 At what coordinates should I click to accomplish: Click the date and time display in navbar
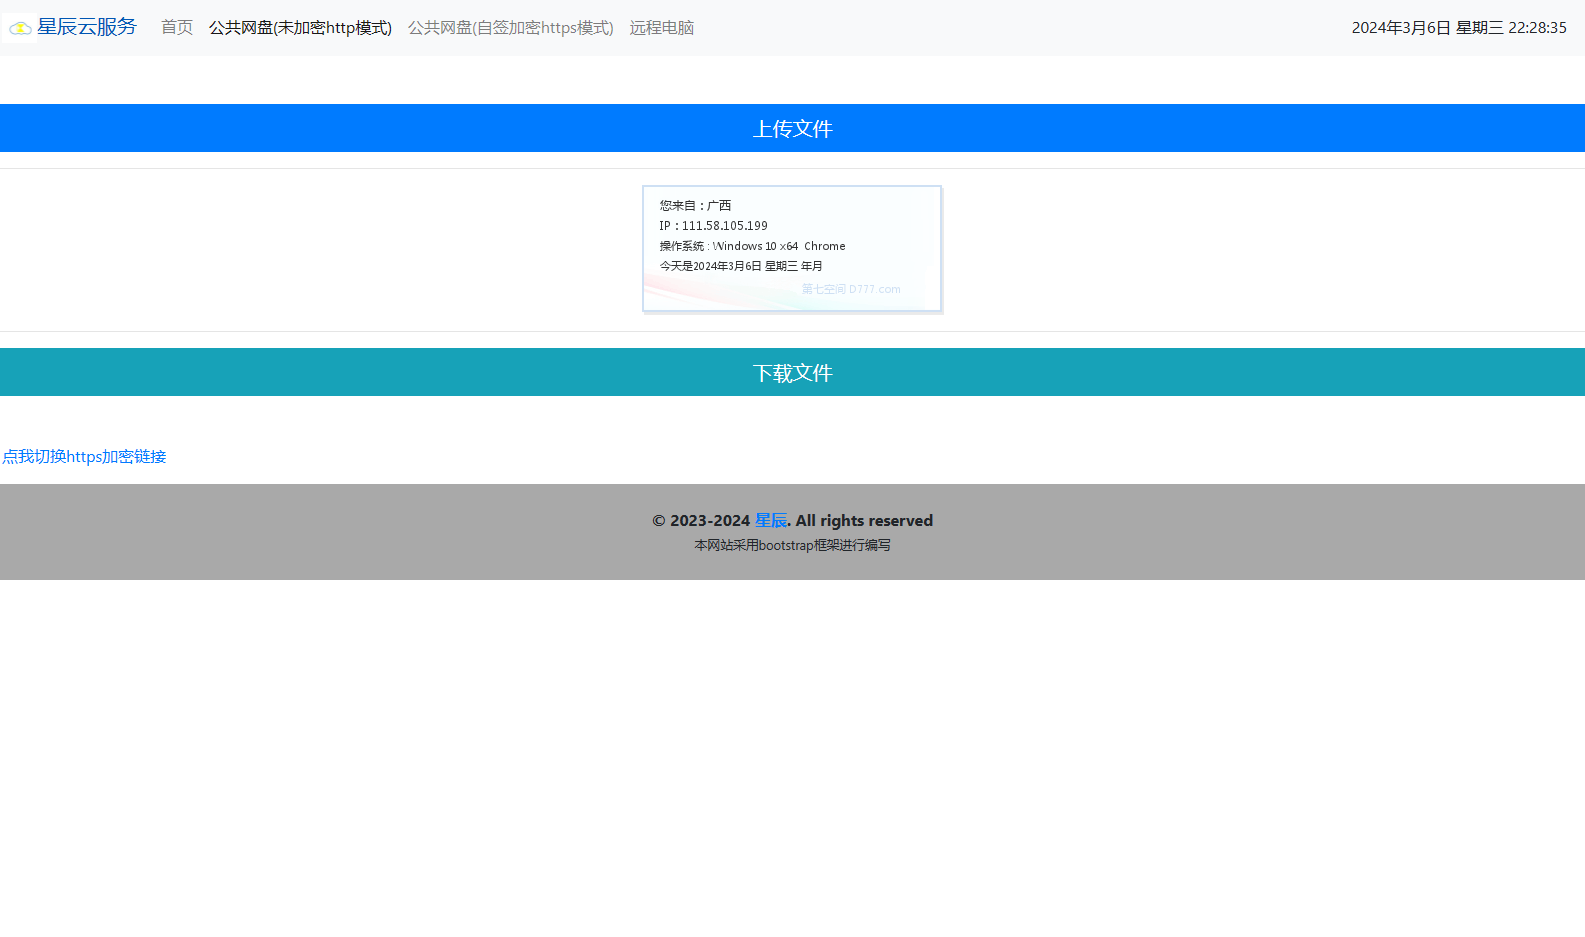pos(1458,28)
